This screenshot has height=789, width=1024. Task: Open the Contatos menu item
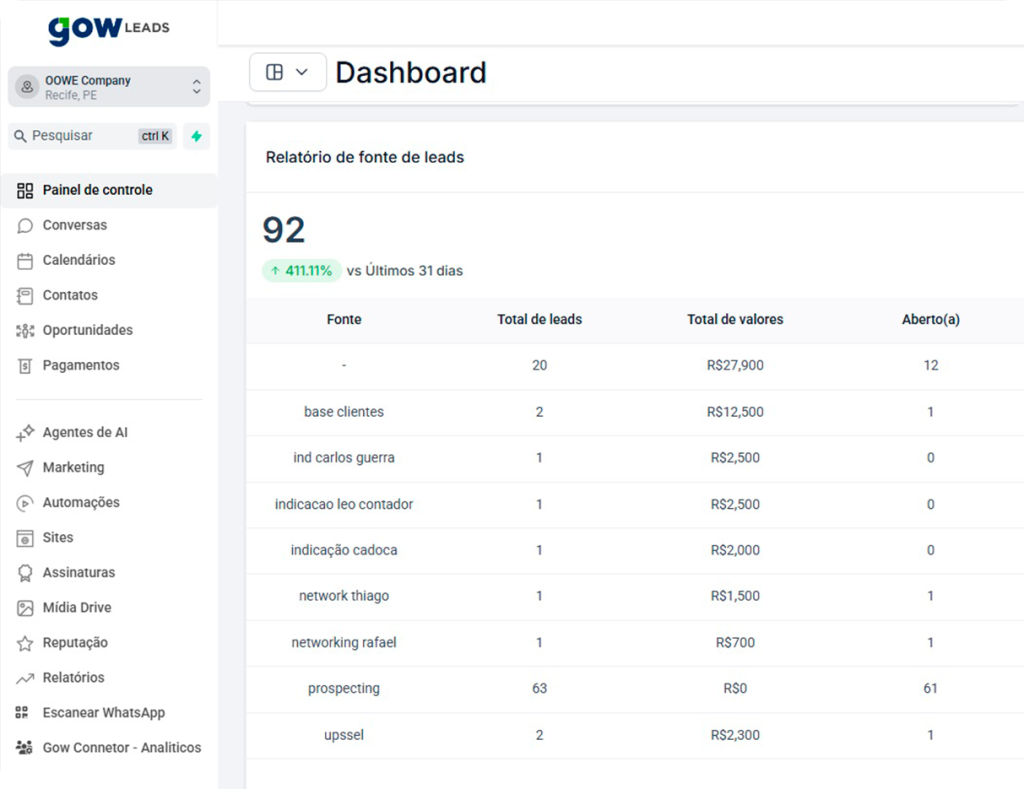tap(70, 296)
